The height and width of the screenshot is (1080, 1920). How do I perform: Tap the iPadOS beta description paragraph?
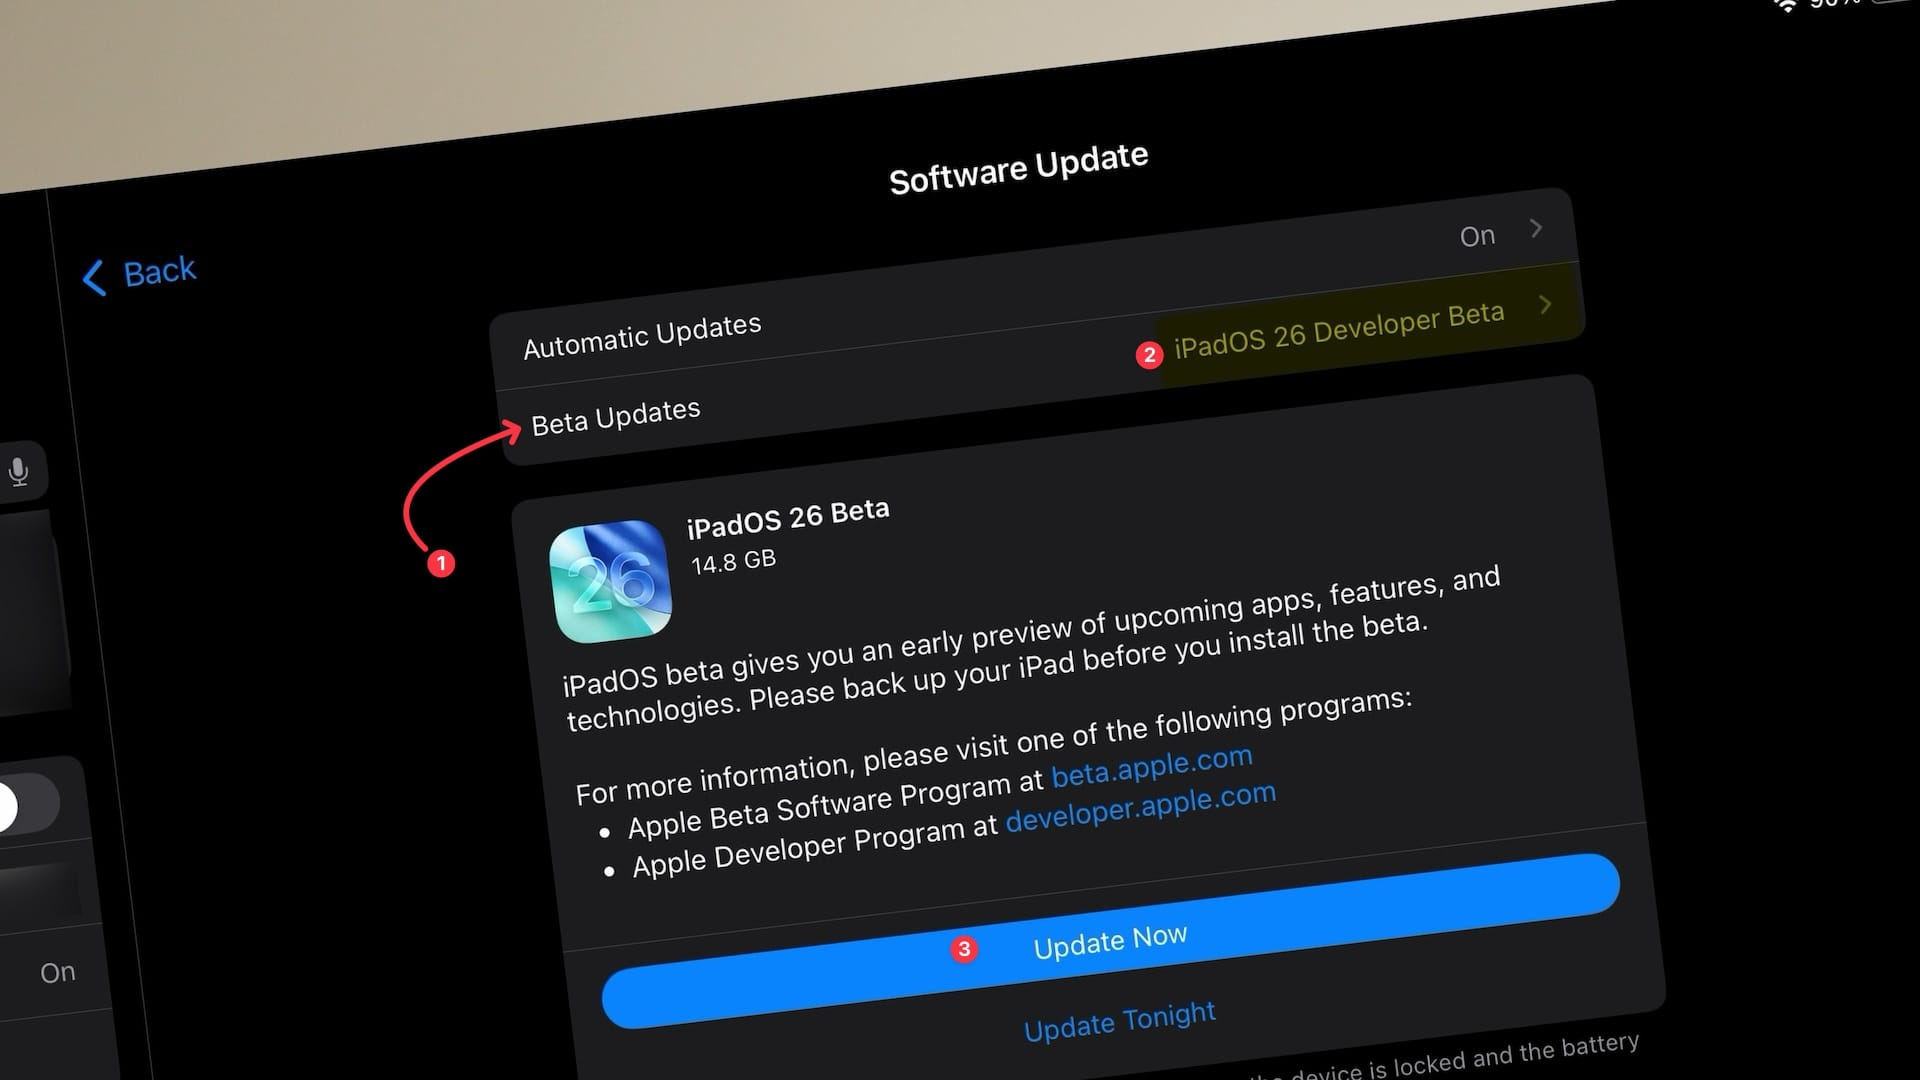click(1032, 647)
